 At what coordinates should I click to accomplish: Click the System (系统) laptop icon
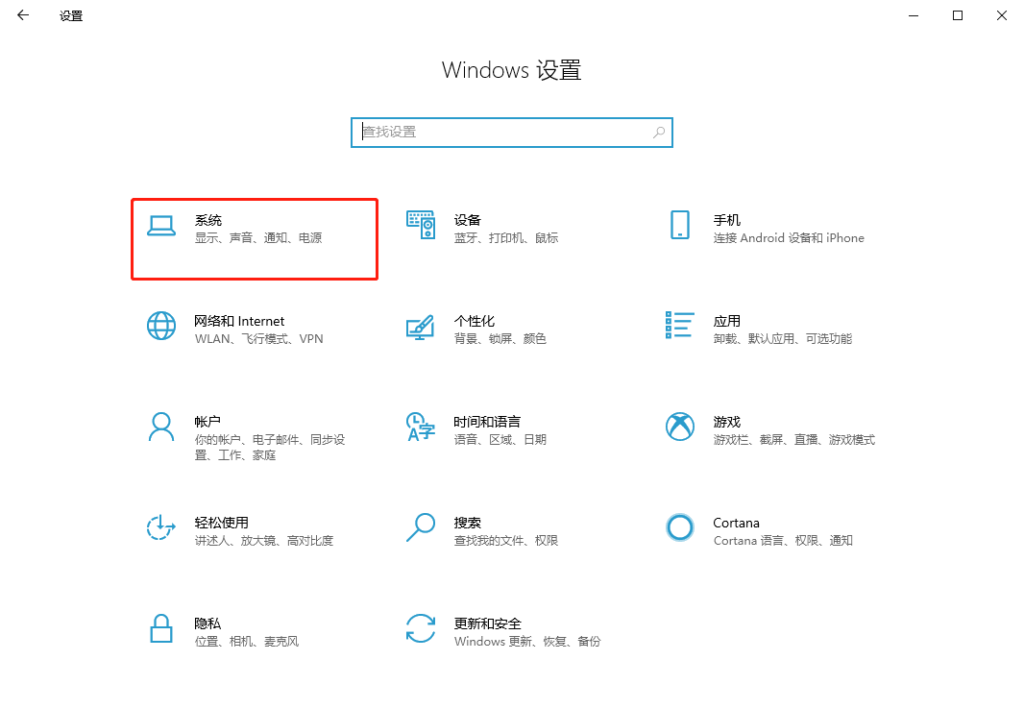pos(161,226)
